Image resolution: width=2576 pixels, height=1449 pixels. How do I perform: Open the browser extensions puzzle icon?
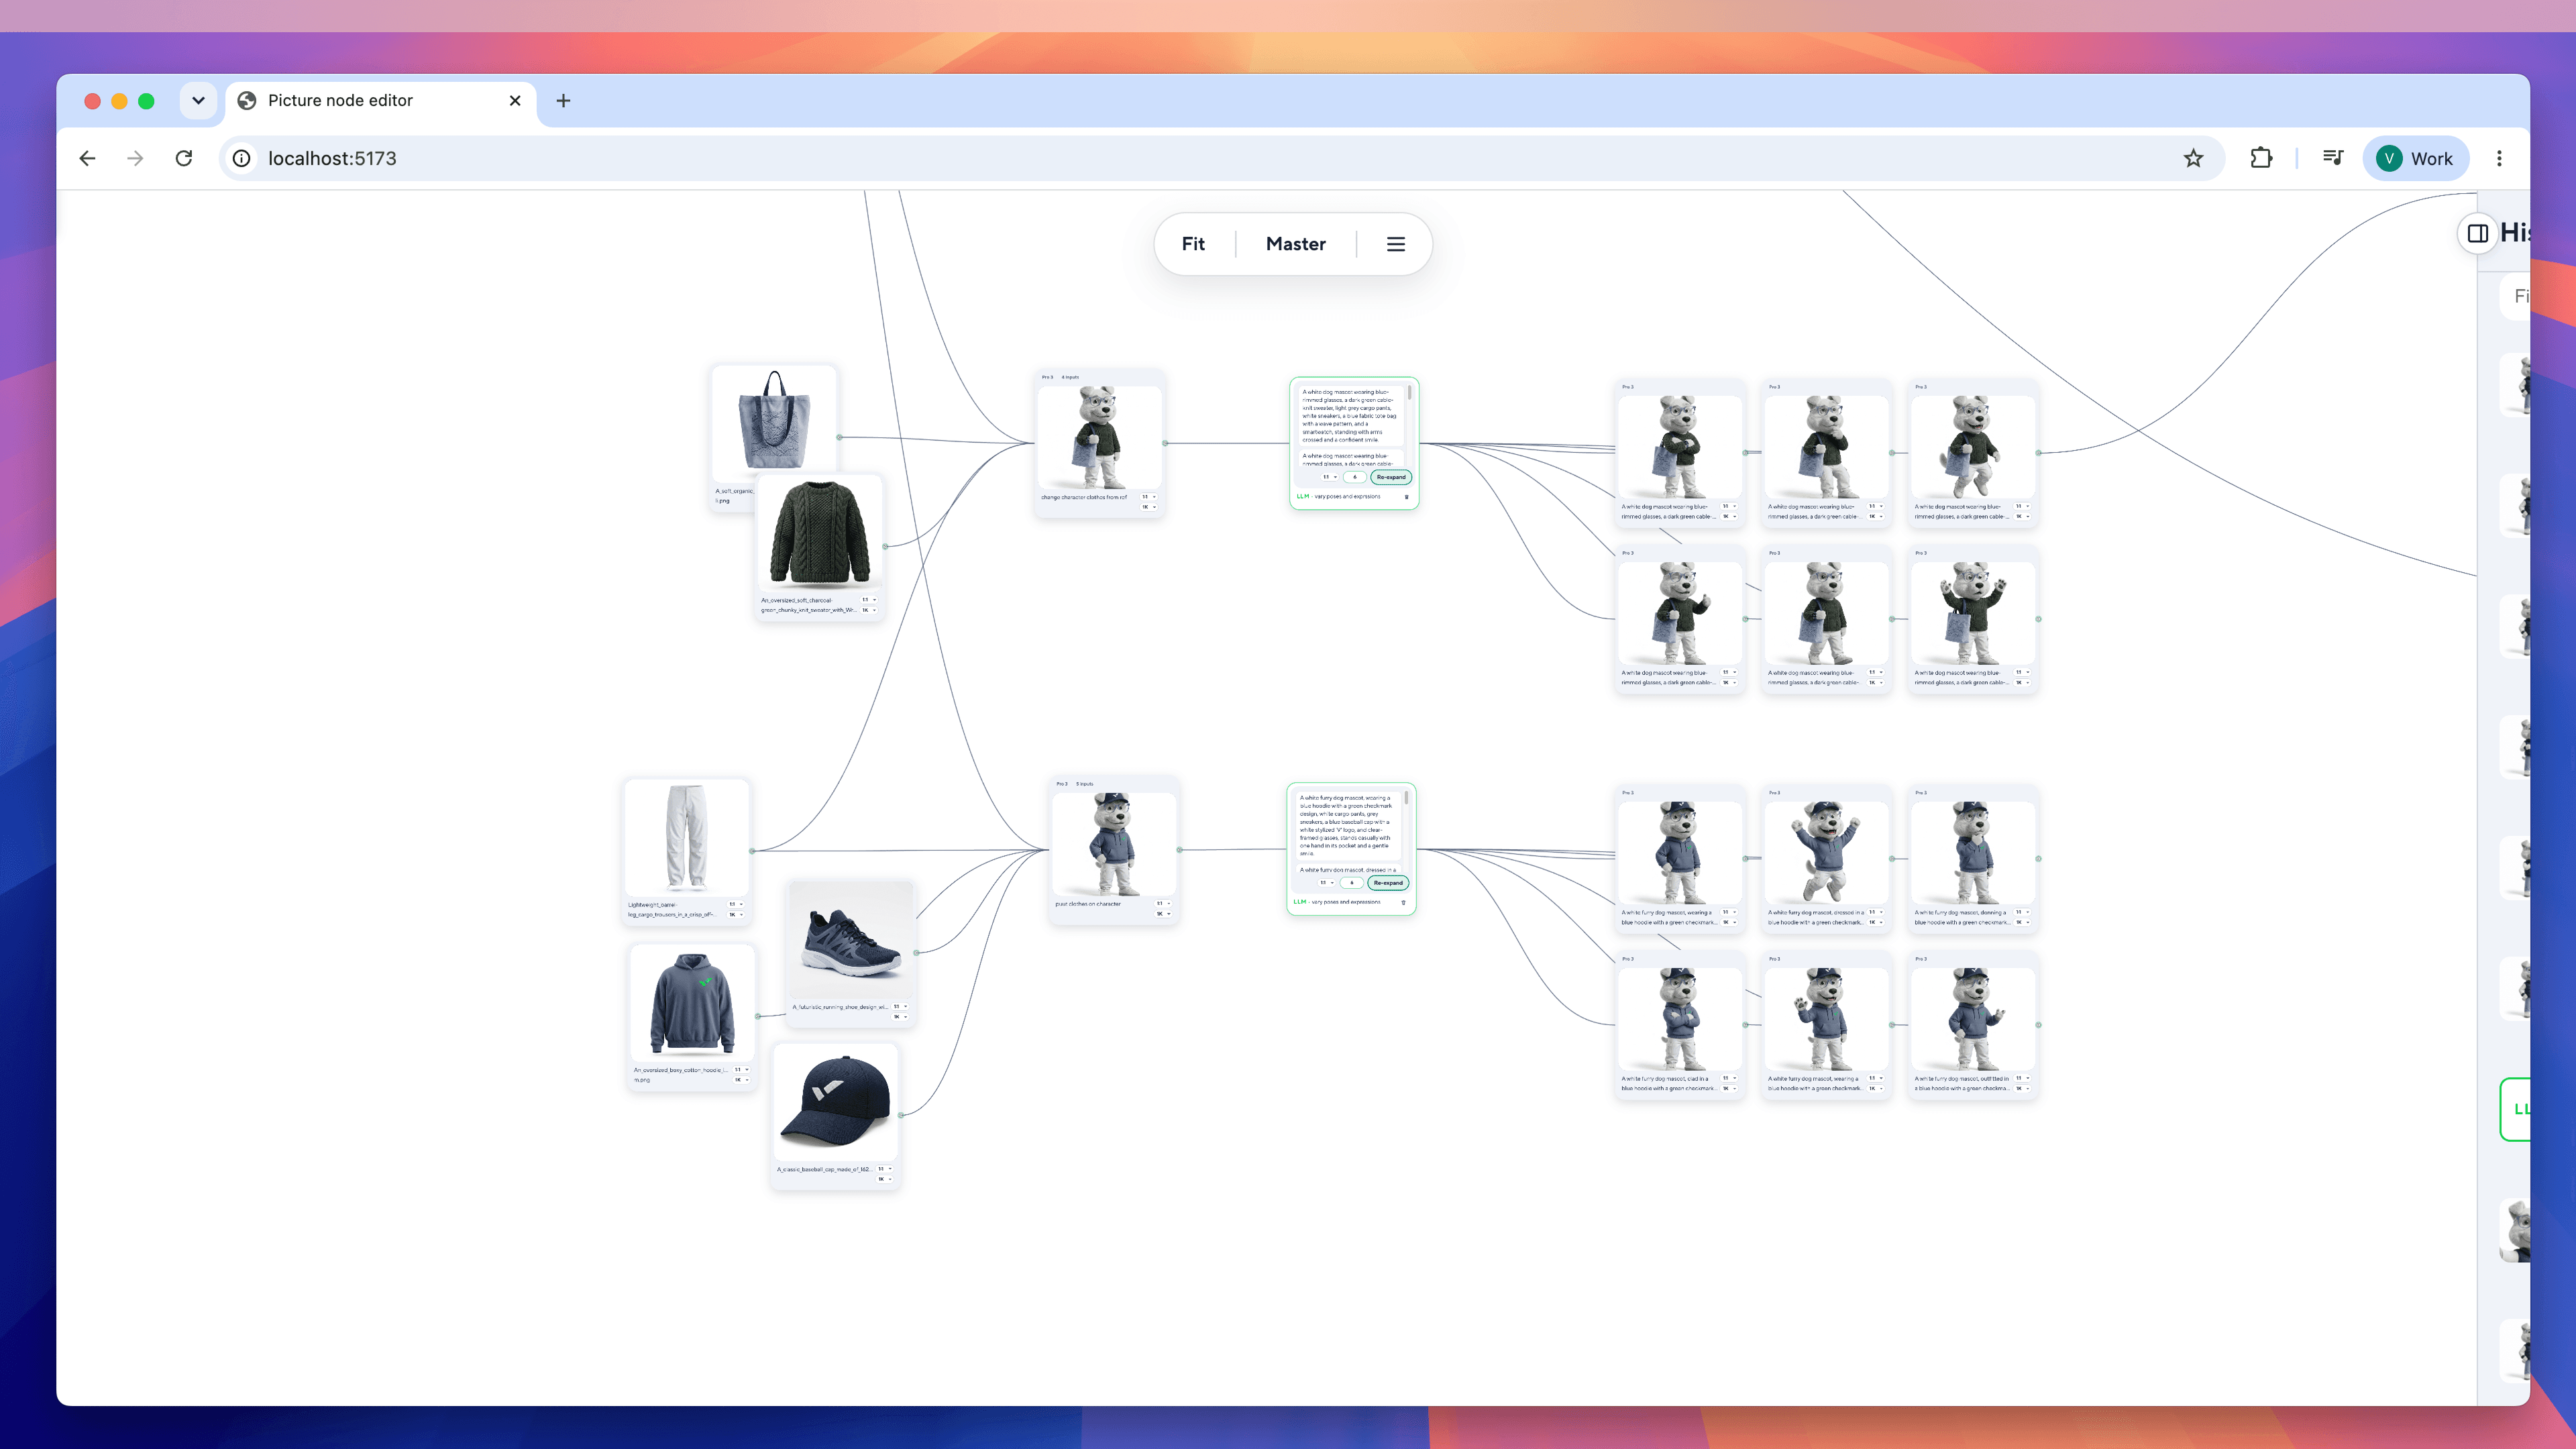pos(2261,158)
